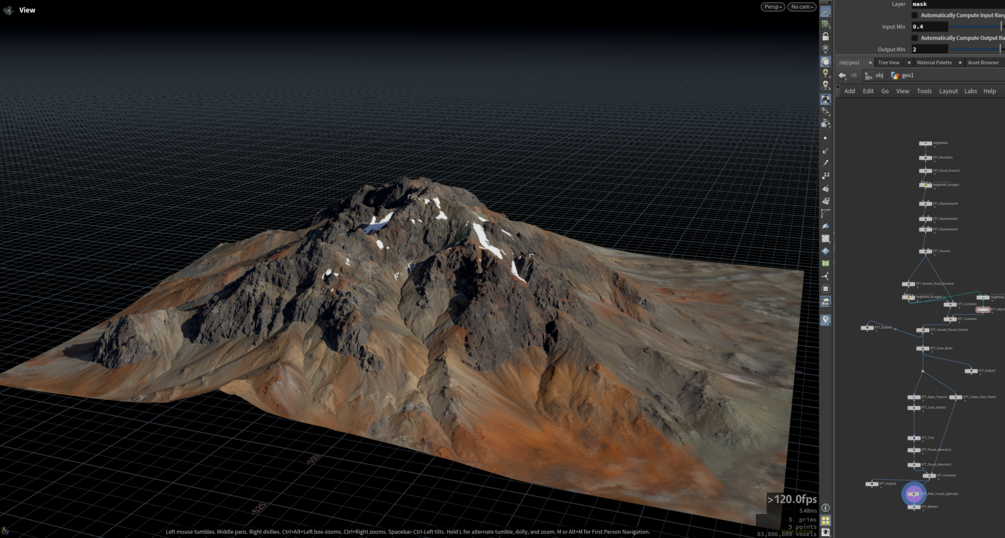Adjust the Input Min slider
The width and height of the screenshot is (1005, 538).
pos(977,26)
